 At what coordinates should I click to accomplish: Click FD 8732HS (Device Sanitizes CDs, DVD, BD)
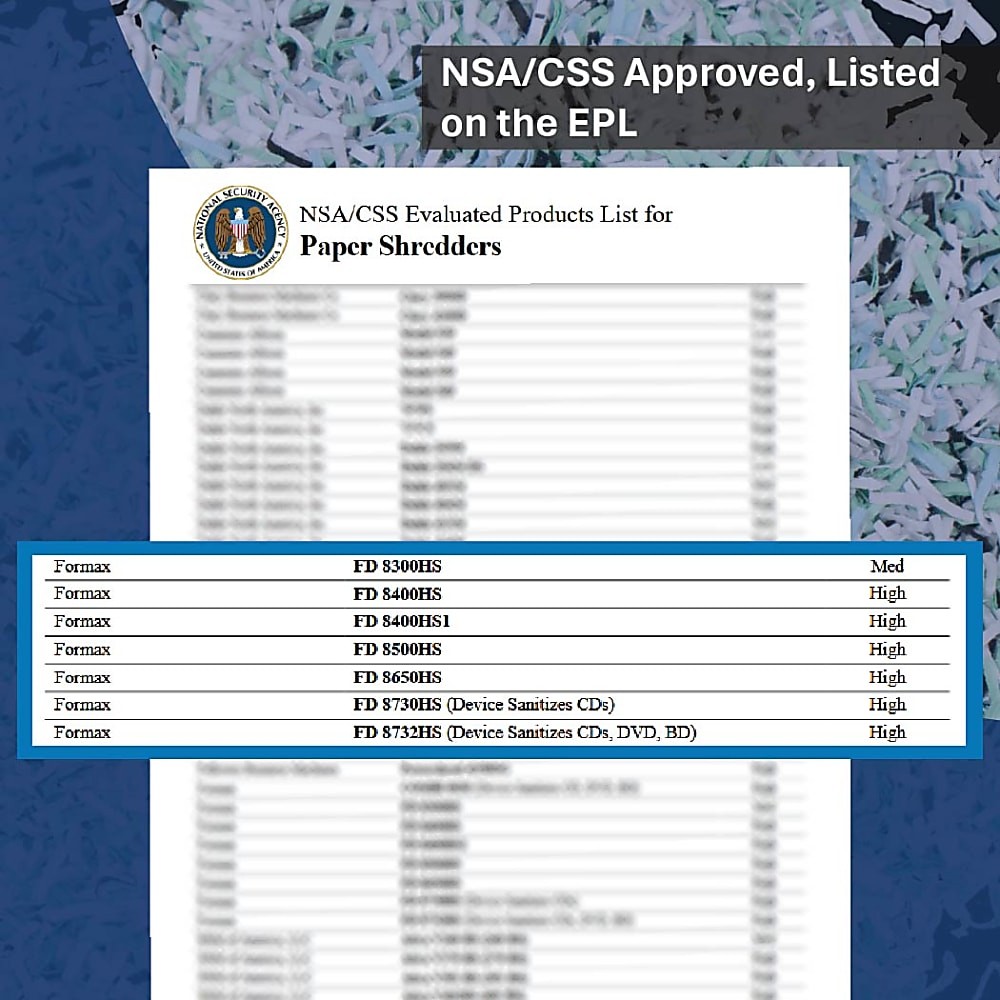pyautogui.click(x=525, y=732)
